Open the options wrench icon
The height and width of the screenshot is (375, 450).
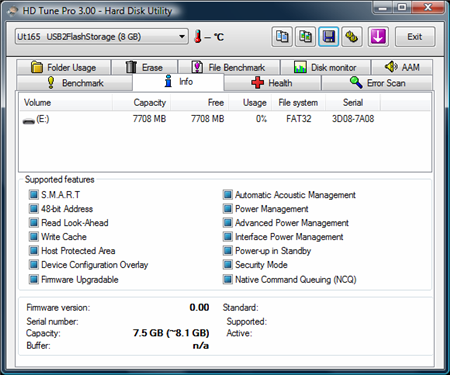352,37
